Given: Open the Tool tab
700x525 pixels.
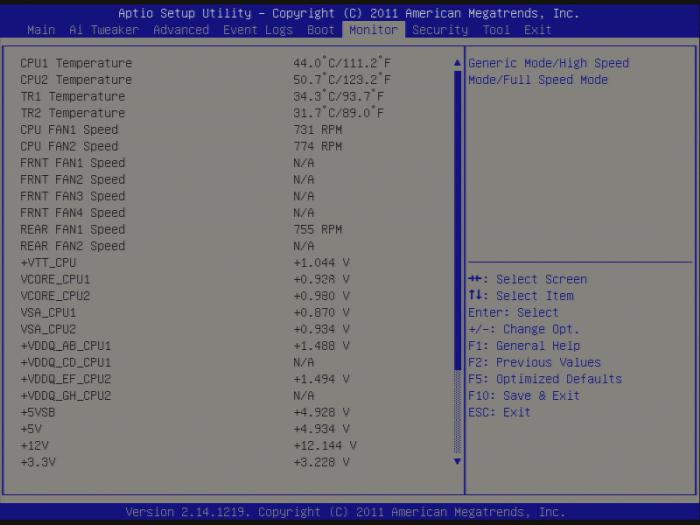Looking at the screenshot, I should [496, 30].
